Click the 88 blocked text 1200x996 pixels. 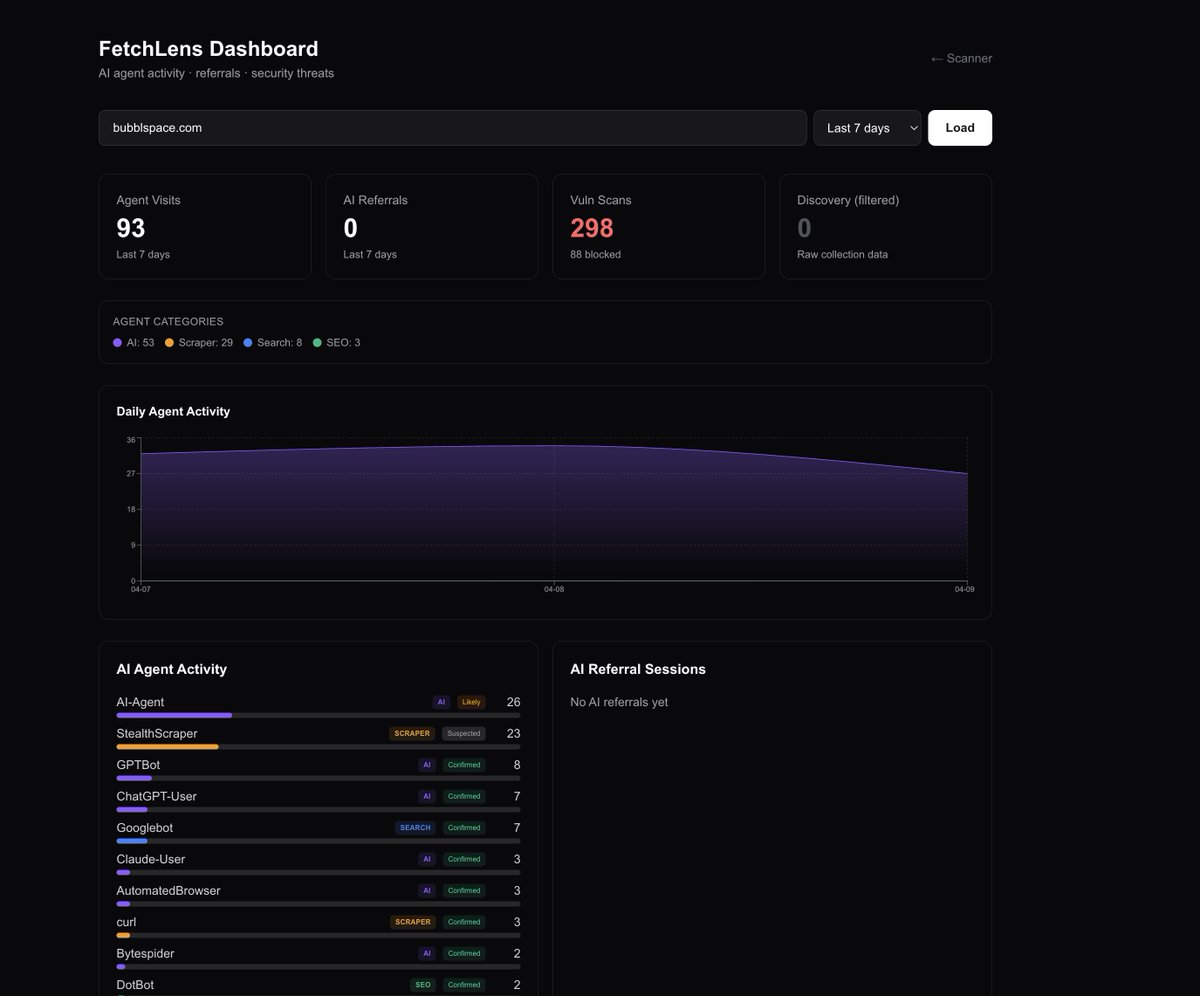pyautogui.click(x=595, y=254)
